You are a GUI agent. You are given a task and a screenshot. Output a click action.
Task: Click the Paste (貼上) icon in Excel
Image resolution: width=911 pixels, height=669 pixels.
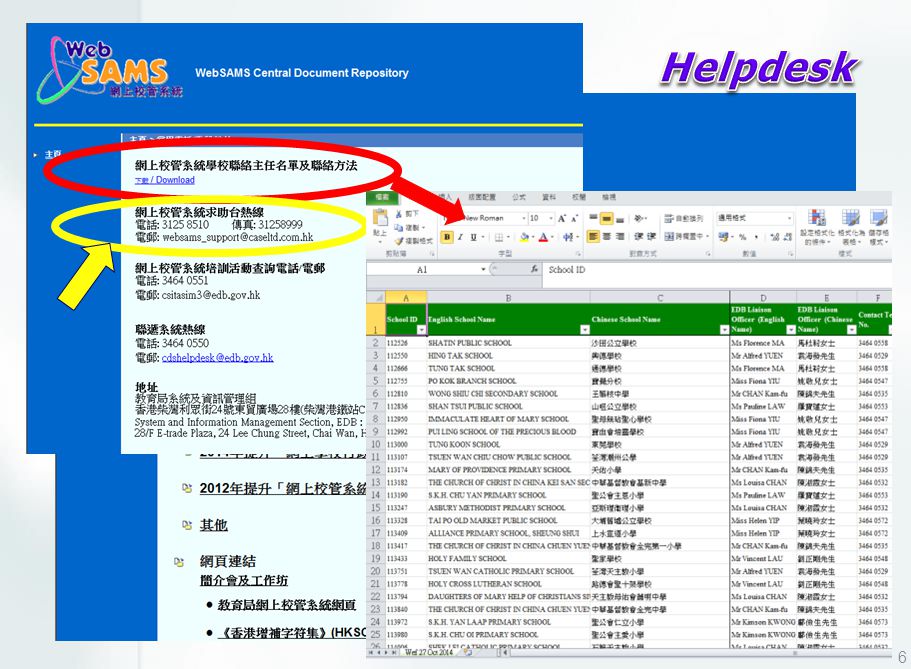[381, 218]
